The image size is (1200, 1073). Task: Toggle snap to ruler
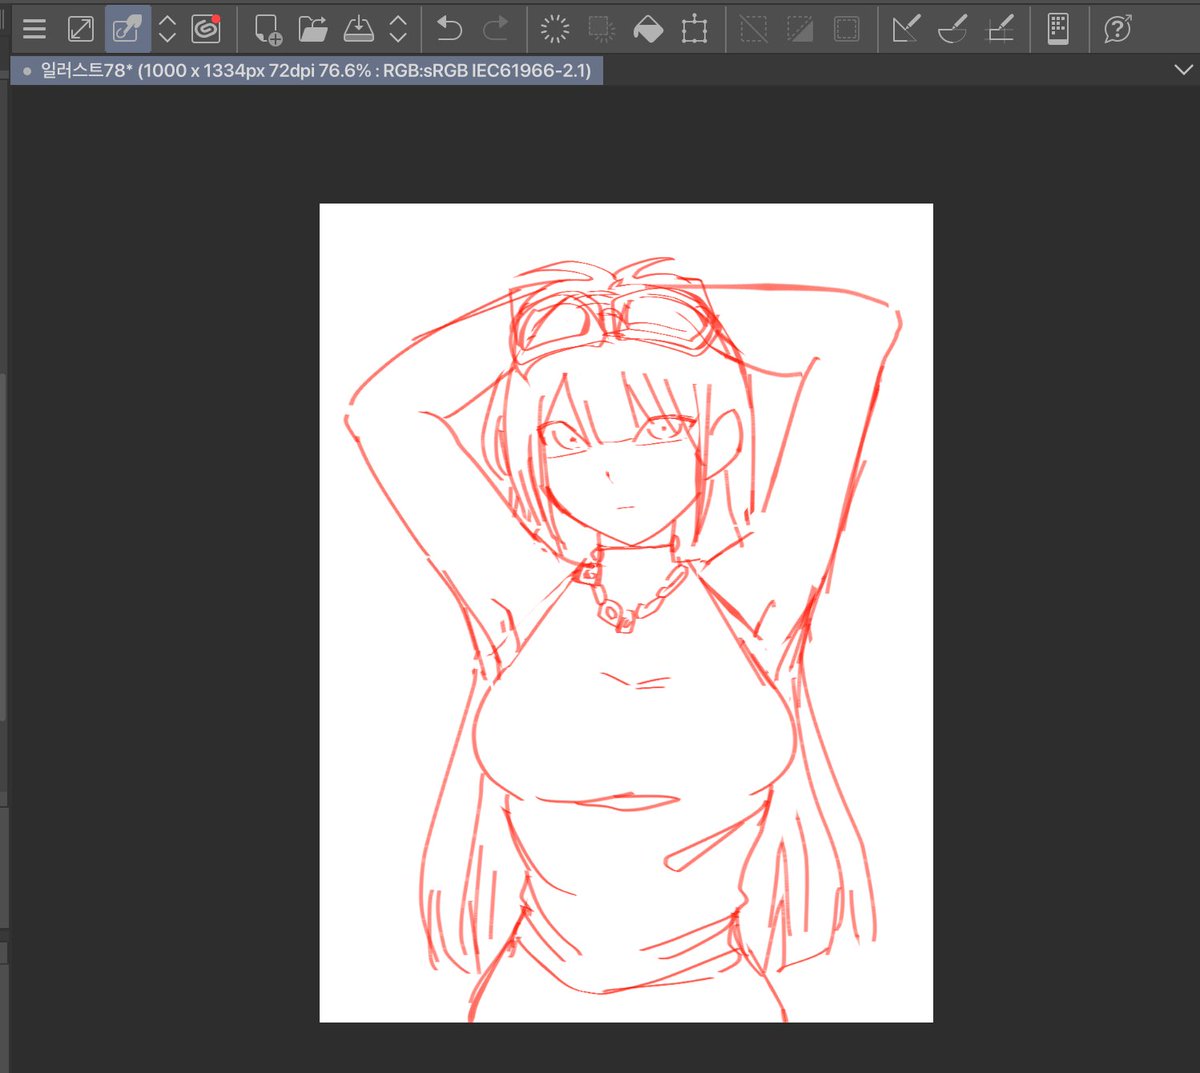click(x=906, y=29)
